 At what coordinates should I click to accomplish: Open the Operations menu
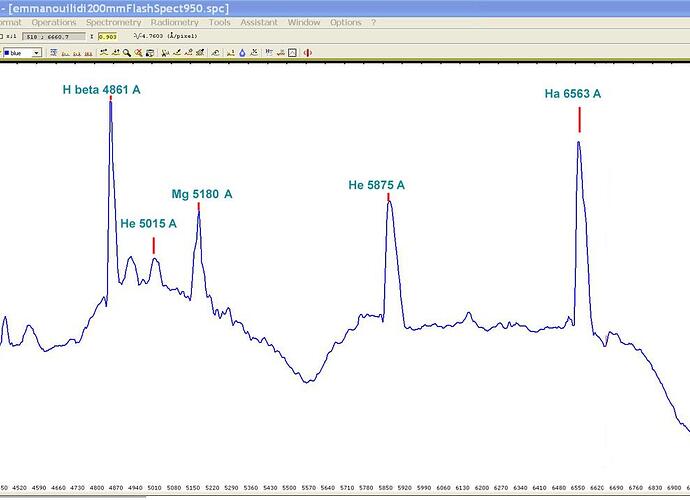[53, 22]
